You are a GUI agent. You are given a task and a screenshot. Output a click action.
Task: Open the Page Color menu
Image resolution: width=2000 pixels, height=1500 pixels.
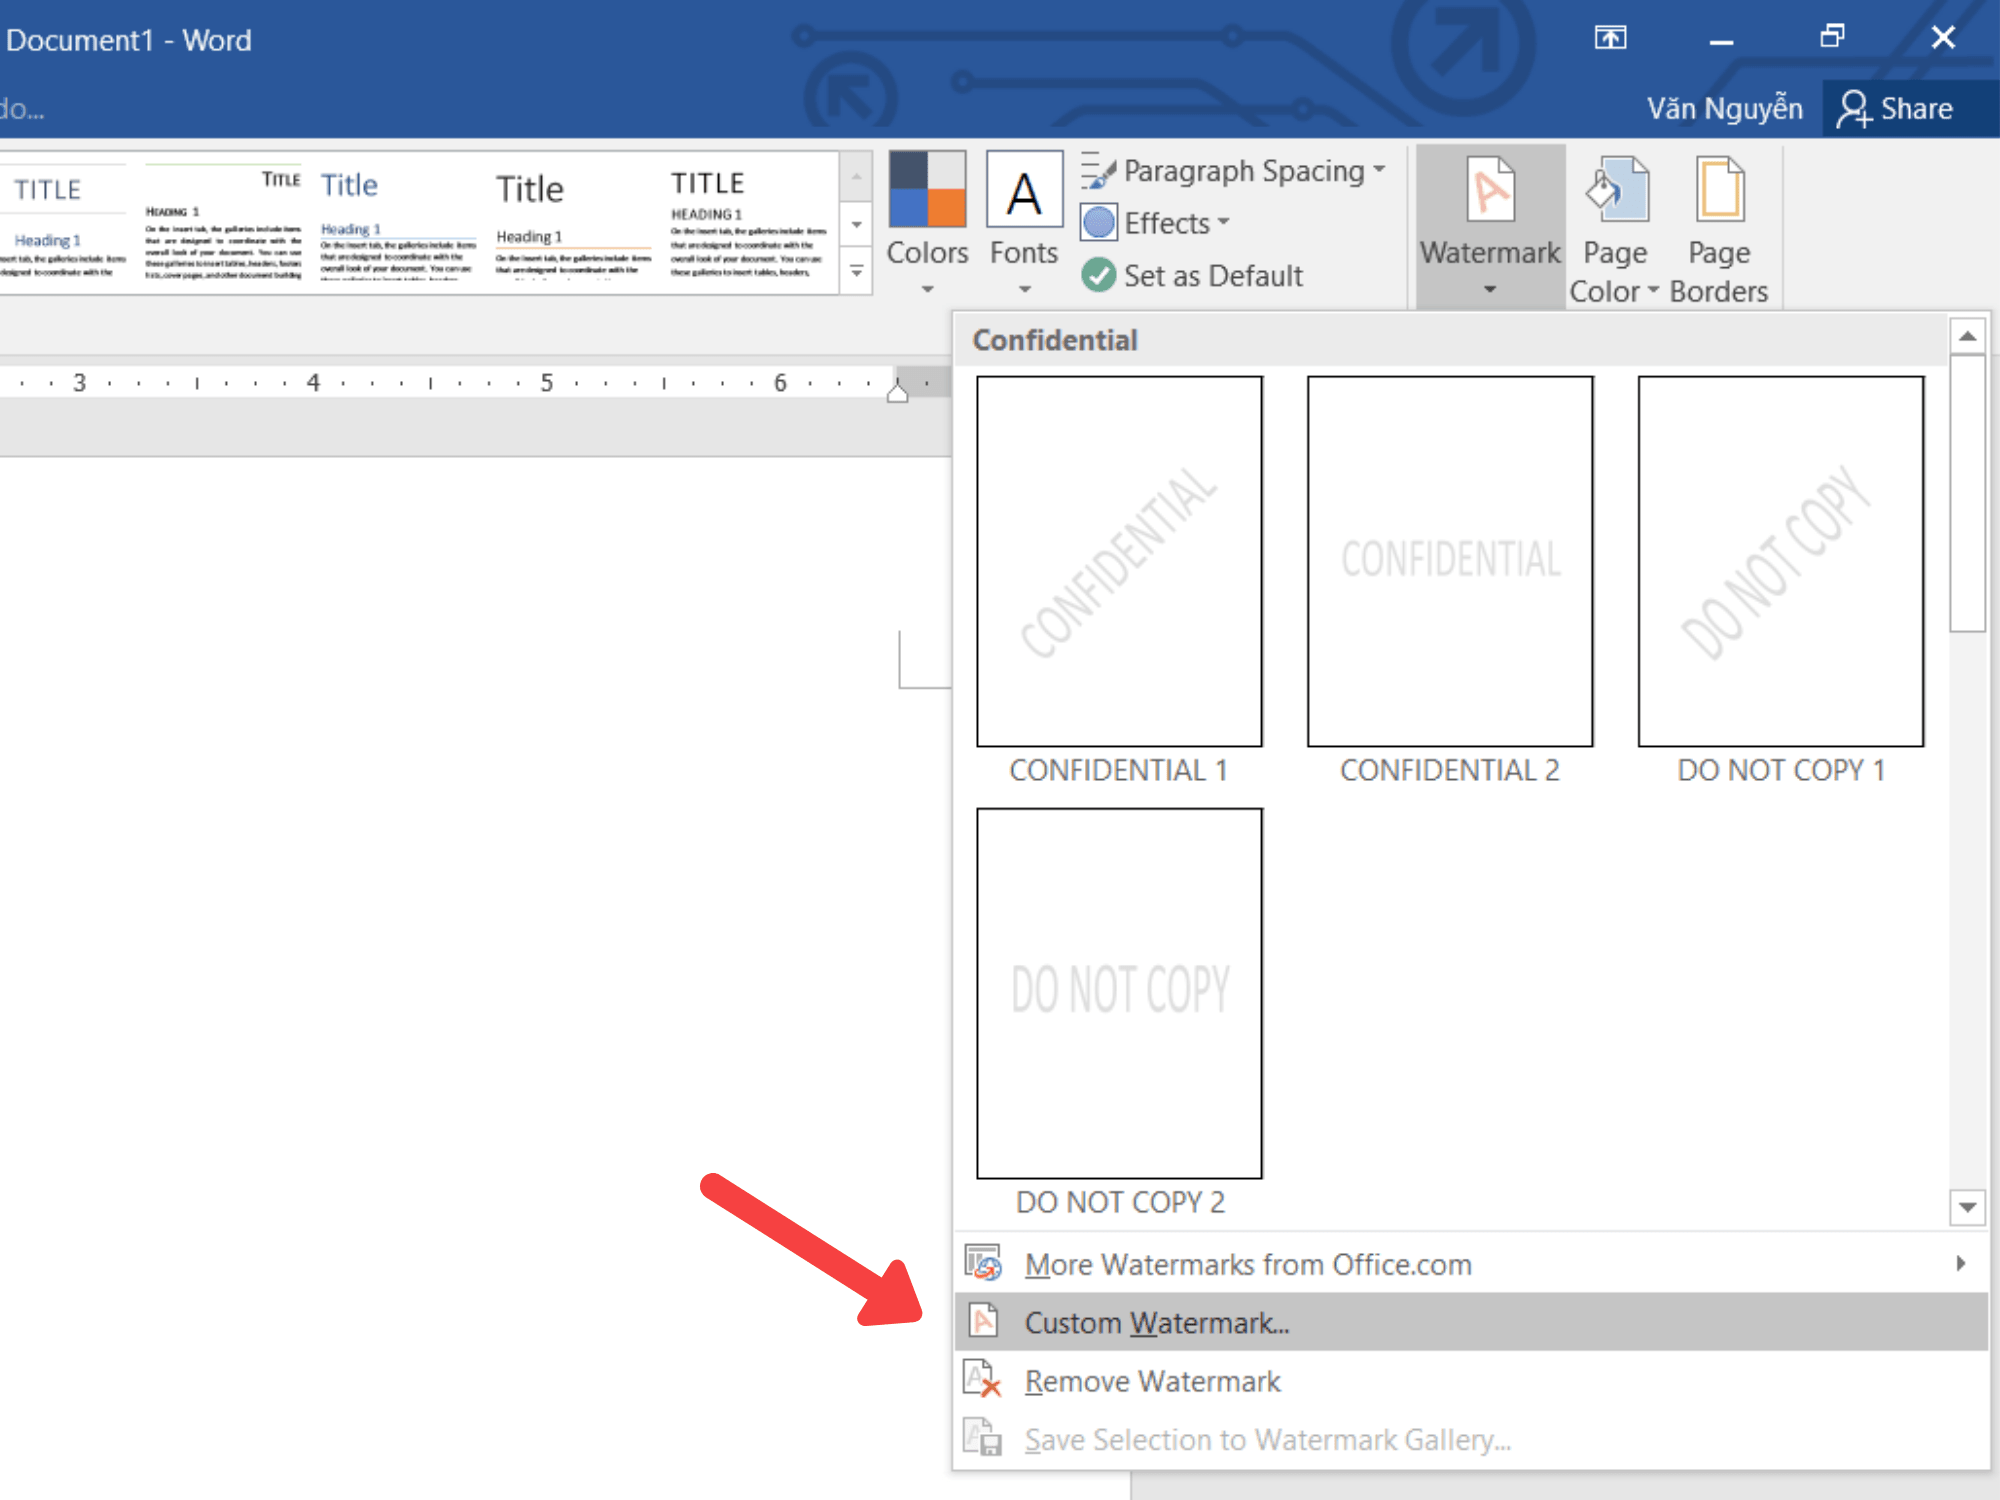(x=1614, y=229)
